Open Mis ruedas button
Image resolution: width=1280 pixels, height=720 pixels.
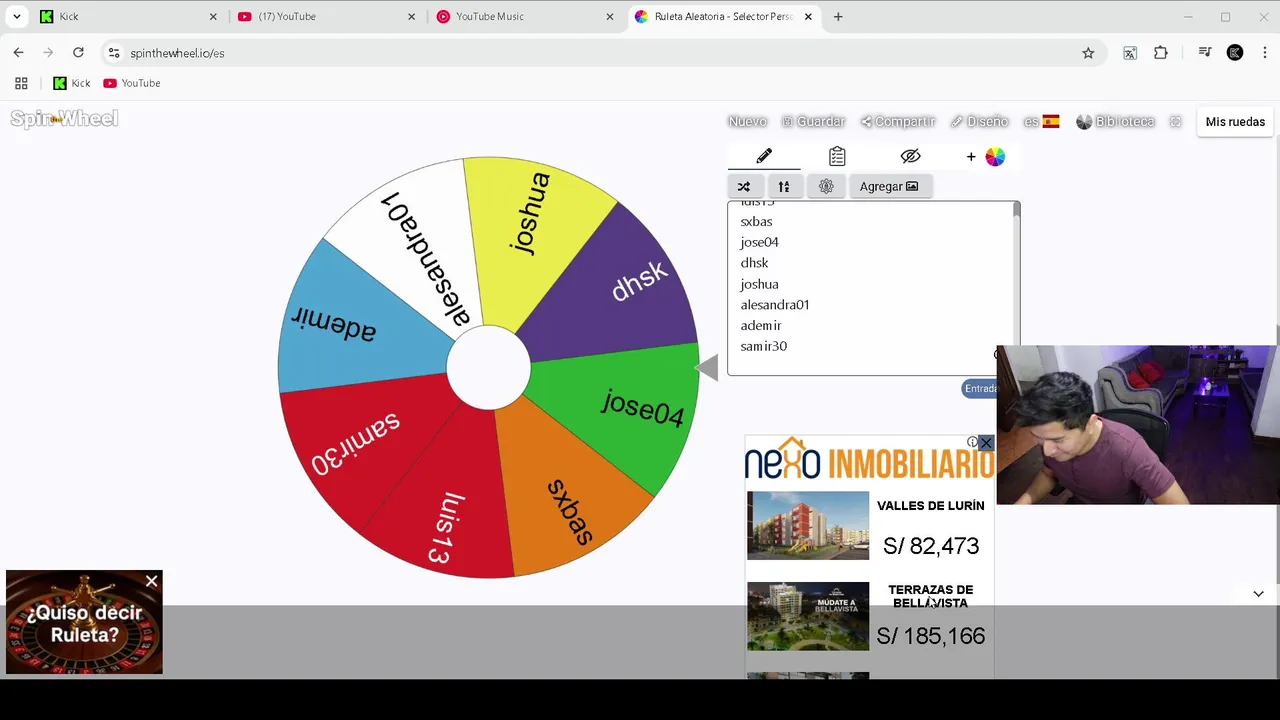click(1235, 122)
